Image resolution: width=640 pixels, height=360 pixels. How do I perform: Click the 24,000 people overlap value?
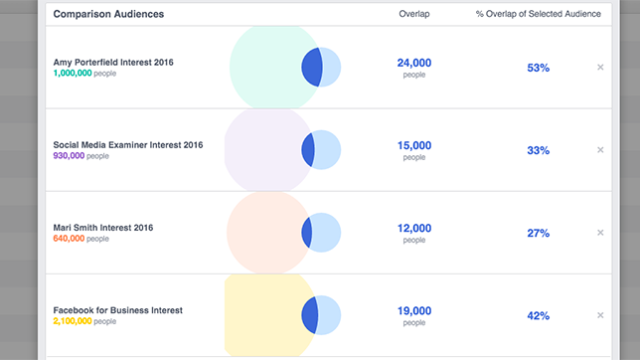pyautogui.click(x=414, y=68)
